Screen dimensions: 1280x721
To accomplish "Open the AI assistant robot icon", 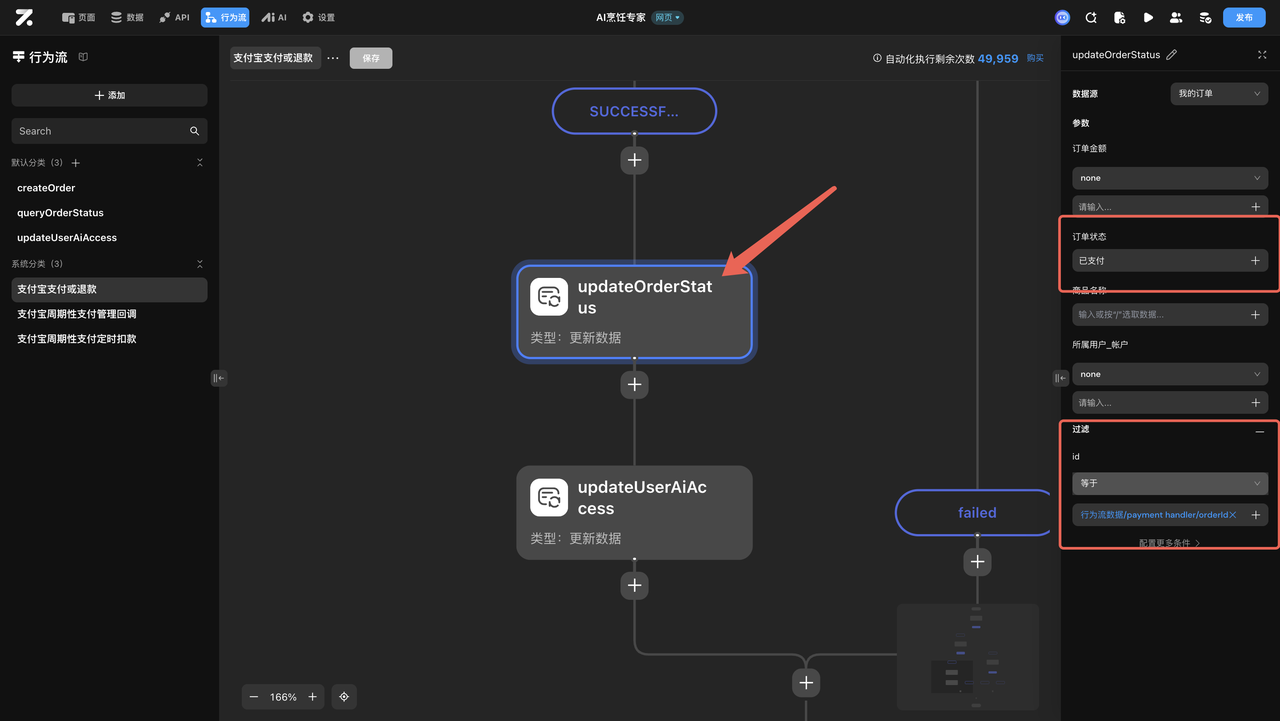I will tap(1062, 17).
